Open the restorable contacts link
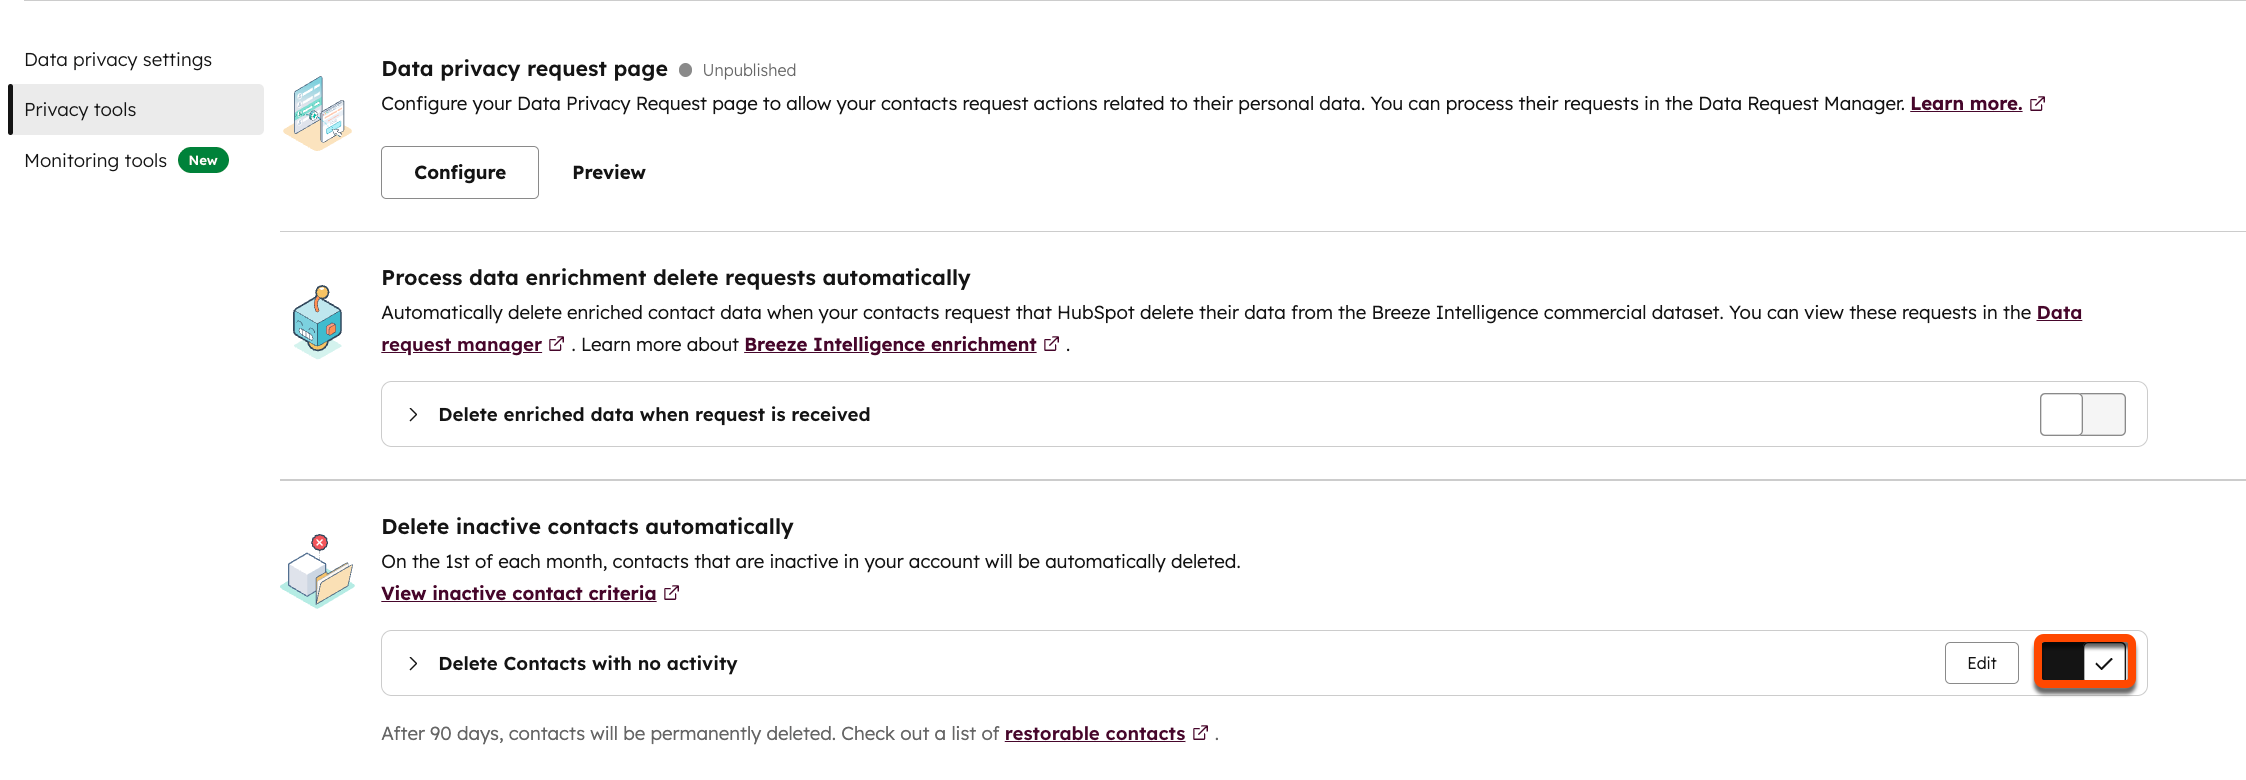This screenshot has width=2246, height=780. point(1094,733)
